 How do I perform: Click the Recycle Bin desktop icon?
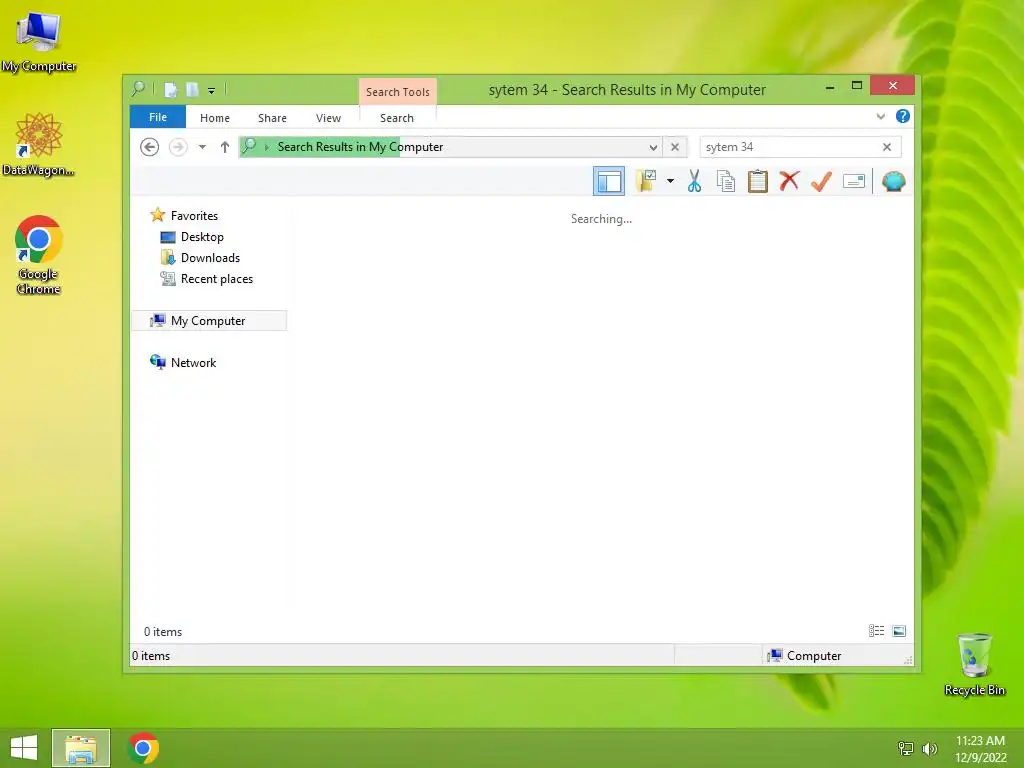(x=974, y=664)
